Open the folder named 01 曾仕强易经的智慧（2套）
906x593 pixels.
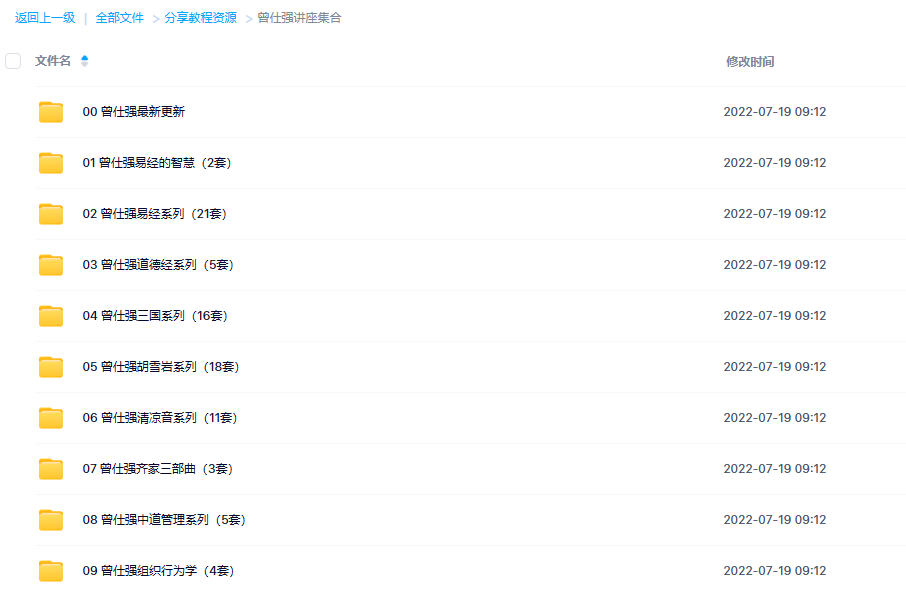[x=156, y=162]
